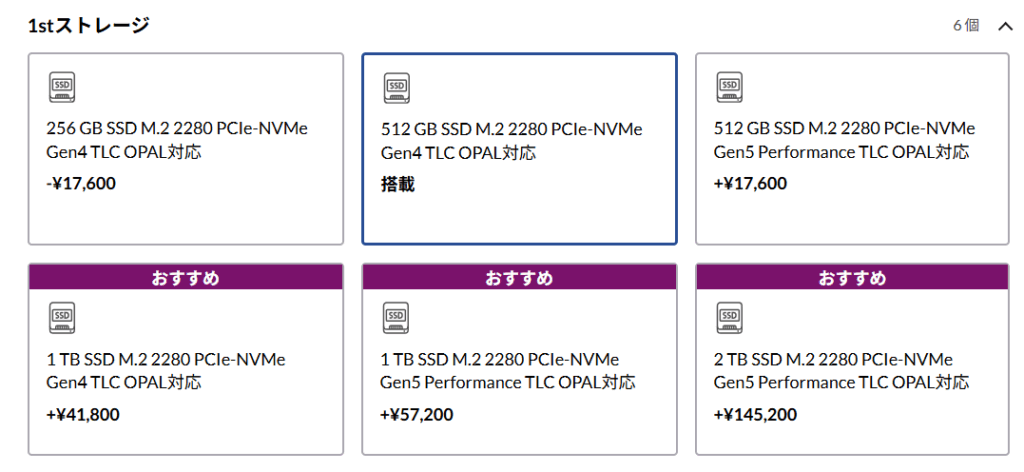The width and height of the screenshot is (1024, 472).
Task: Click おすすめ banner on 1 TB Gen5 card
Action: coord(519,277)
